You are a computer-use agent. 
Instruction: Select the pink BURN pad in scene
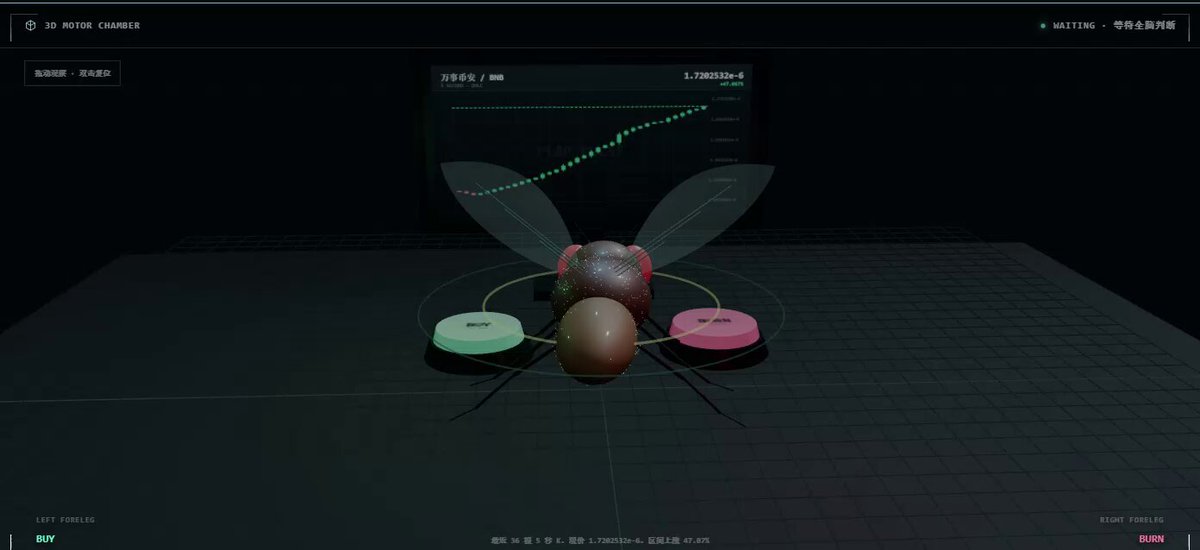716,327
